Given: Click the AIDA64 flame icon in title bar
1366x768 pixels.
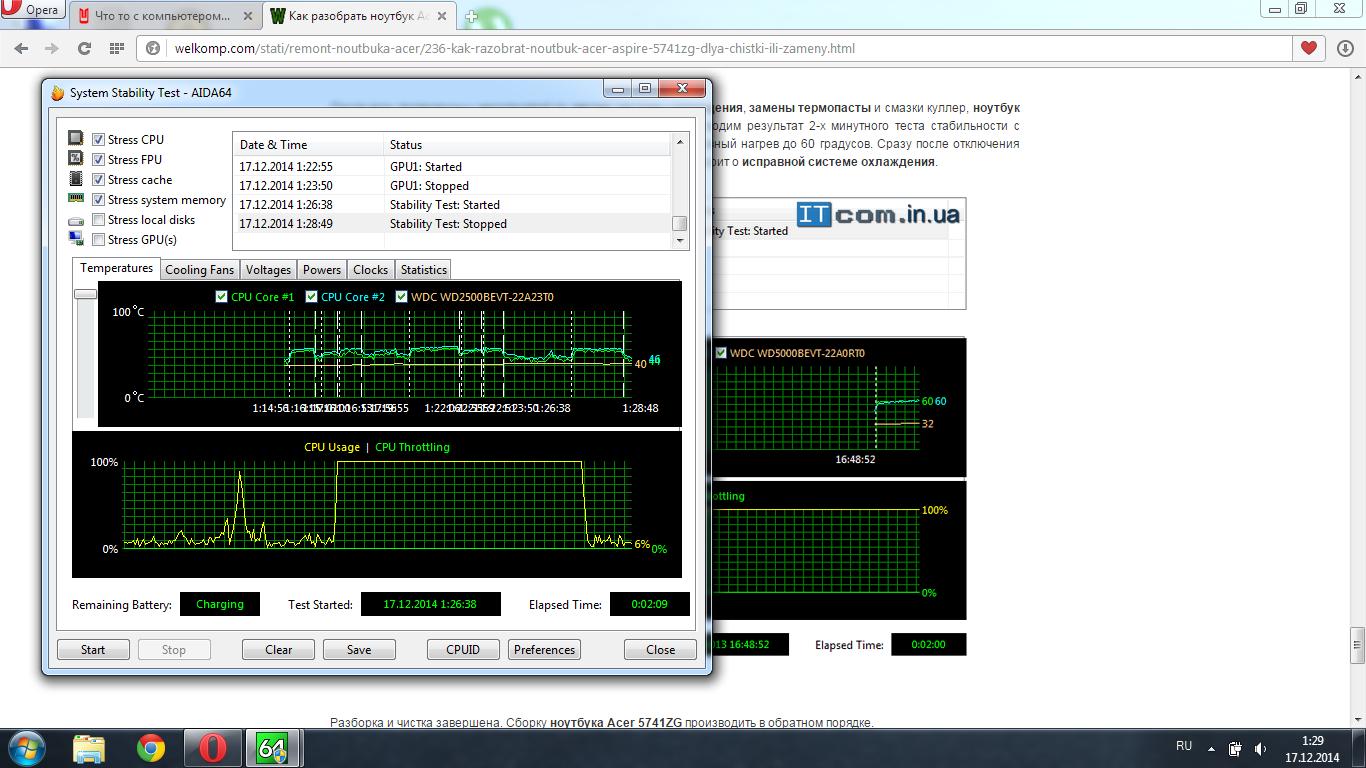Looking at the screenshot, I should tap(58, 93).
